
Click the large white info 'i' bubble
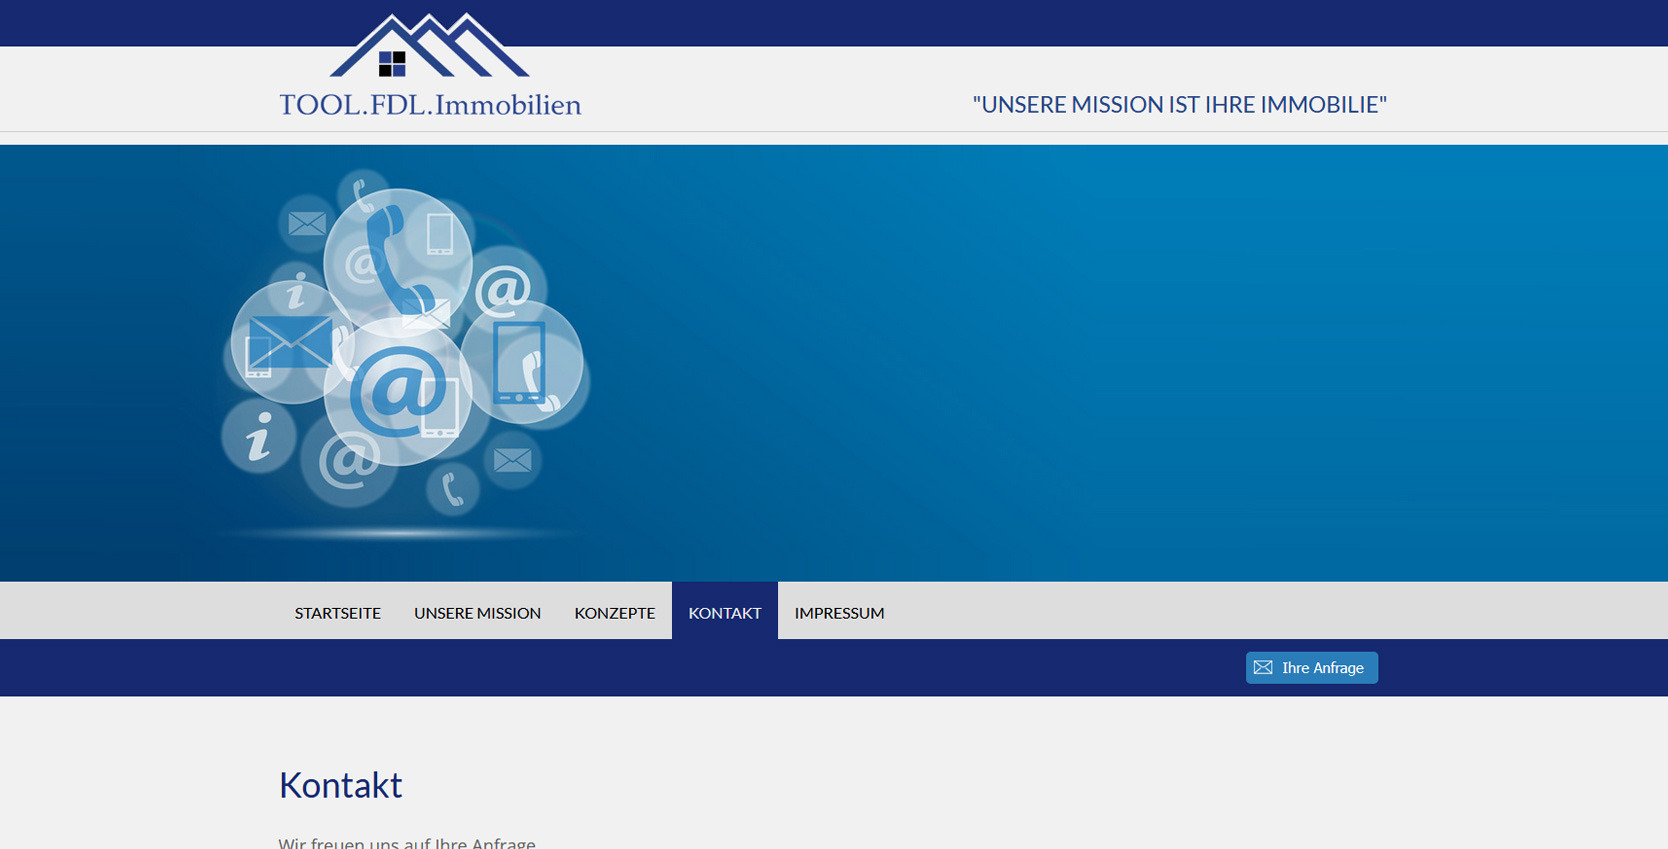click(258, 437)
